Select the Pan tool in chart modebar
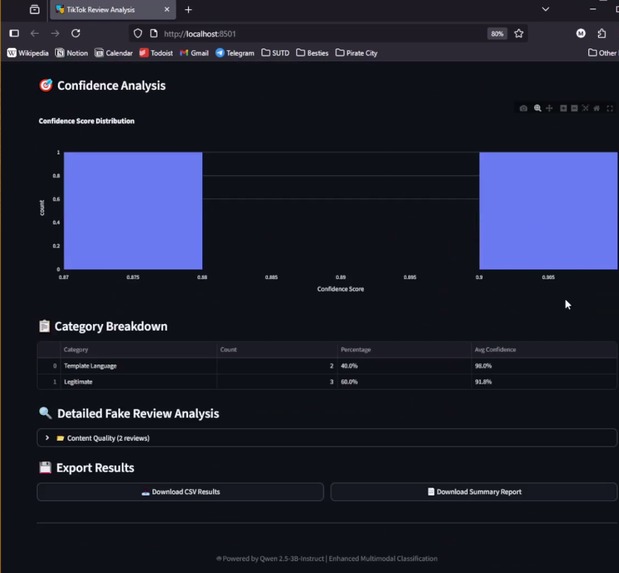 (549, 108)
